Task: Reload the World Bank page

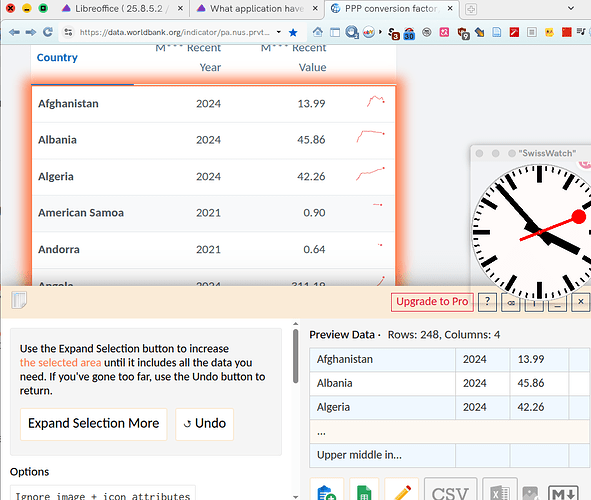Action: (x=47, y=32)
